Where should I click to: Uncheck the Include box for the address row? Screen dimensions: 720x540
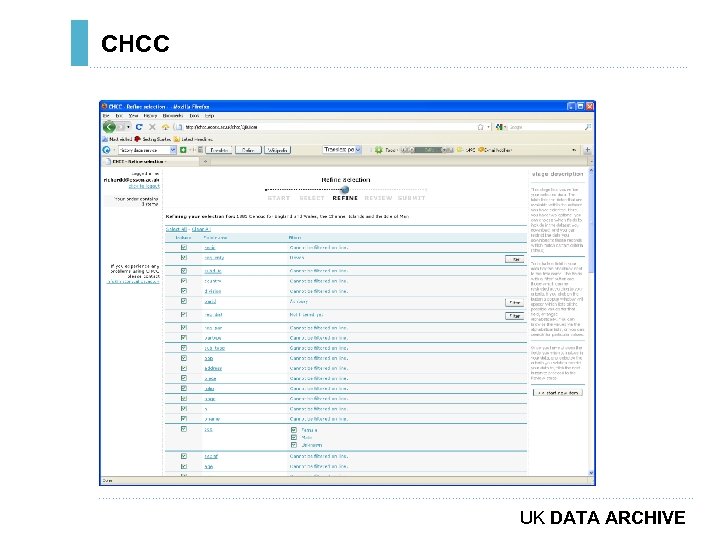coord(184,368)
